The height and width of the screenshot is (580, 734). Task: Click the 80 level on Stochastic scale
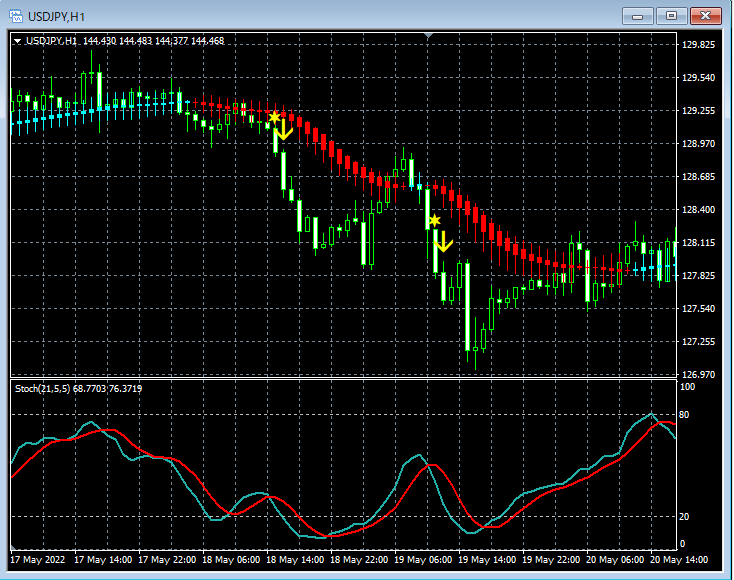click(x=684, y=415)
